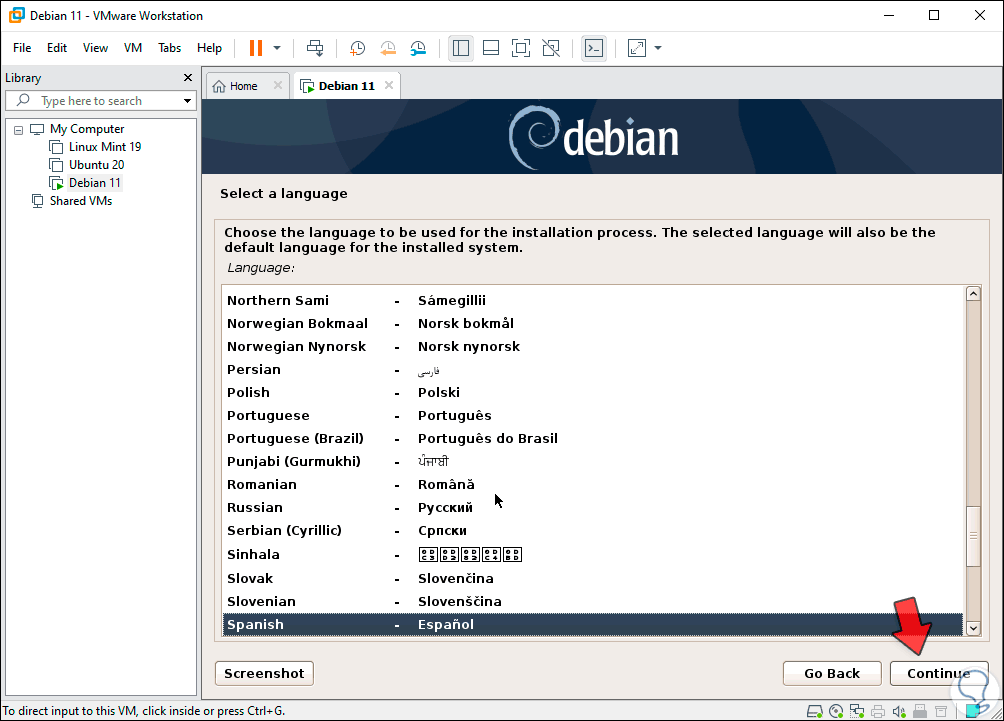Open the Edit menu

(x=56, y=48)
